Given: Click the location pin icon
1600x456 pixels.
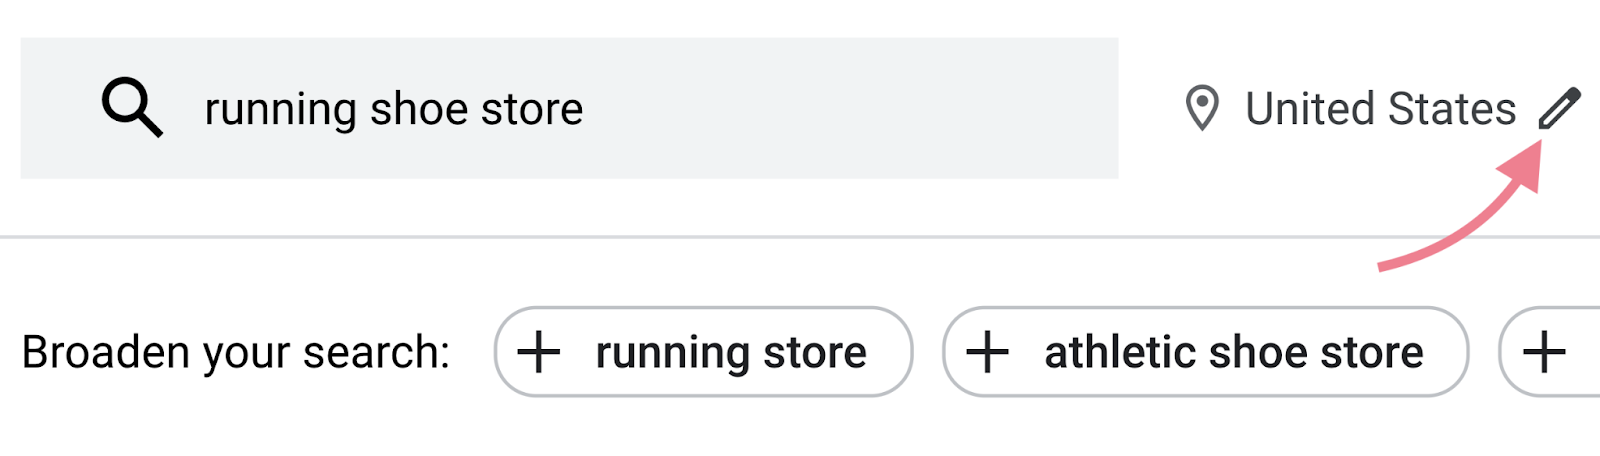Looking at the screenshot, I should click(x=1202, y=108).
